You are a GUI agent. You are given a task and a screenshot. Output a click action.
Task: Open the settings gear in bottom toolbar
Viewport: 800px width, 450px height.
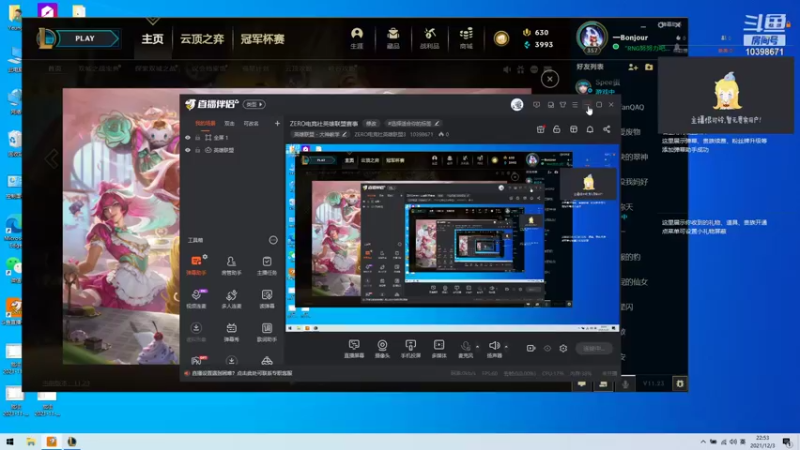click(563, 348)
